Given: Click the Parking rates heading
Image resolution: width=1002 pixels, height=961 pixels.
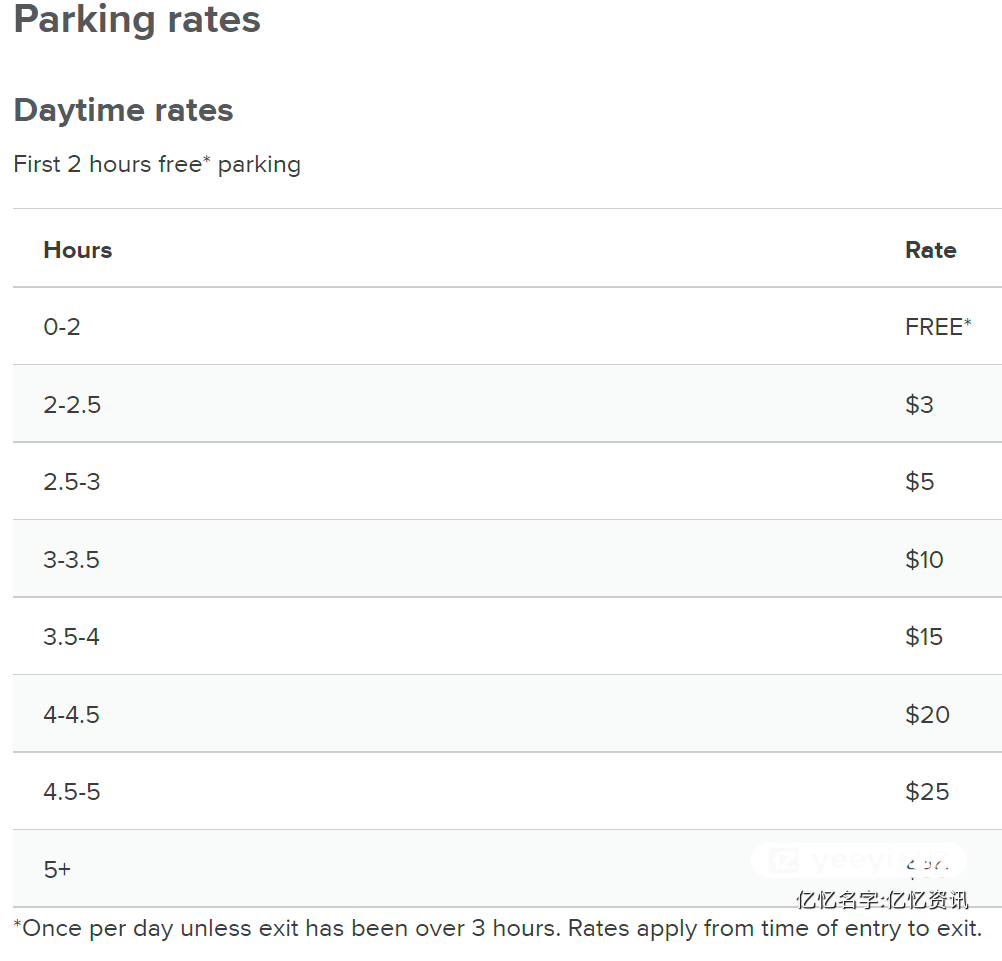Looking at the screenshot, I should click(x=137, y=20).
